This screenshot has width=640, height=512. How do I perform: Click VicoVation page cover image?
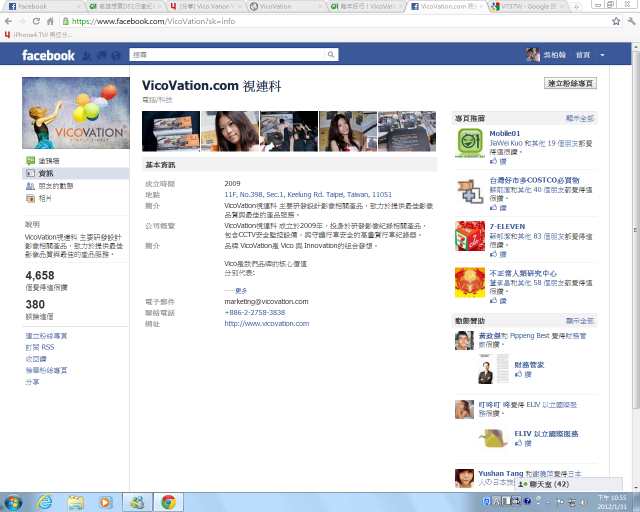pyautogui.click(x=76, y=113)
